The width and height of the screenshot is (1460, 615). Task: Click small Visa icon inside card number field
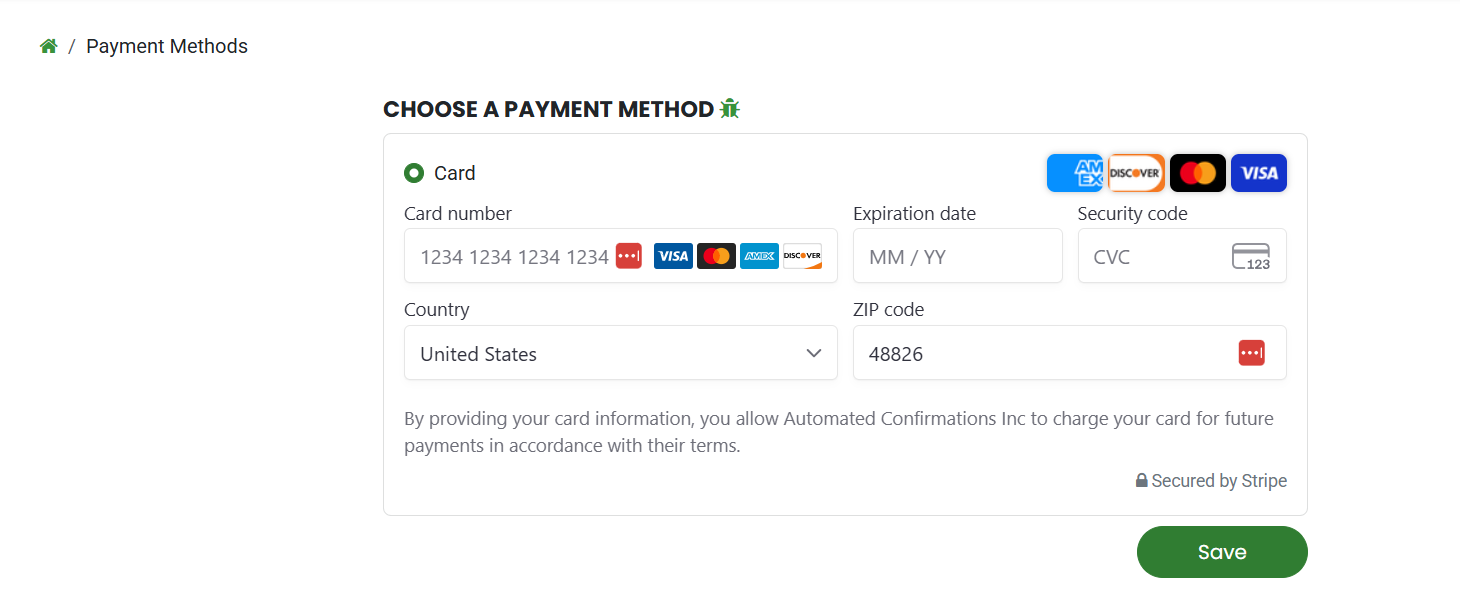(x=673, y=256)
